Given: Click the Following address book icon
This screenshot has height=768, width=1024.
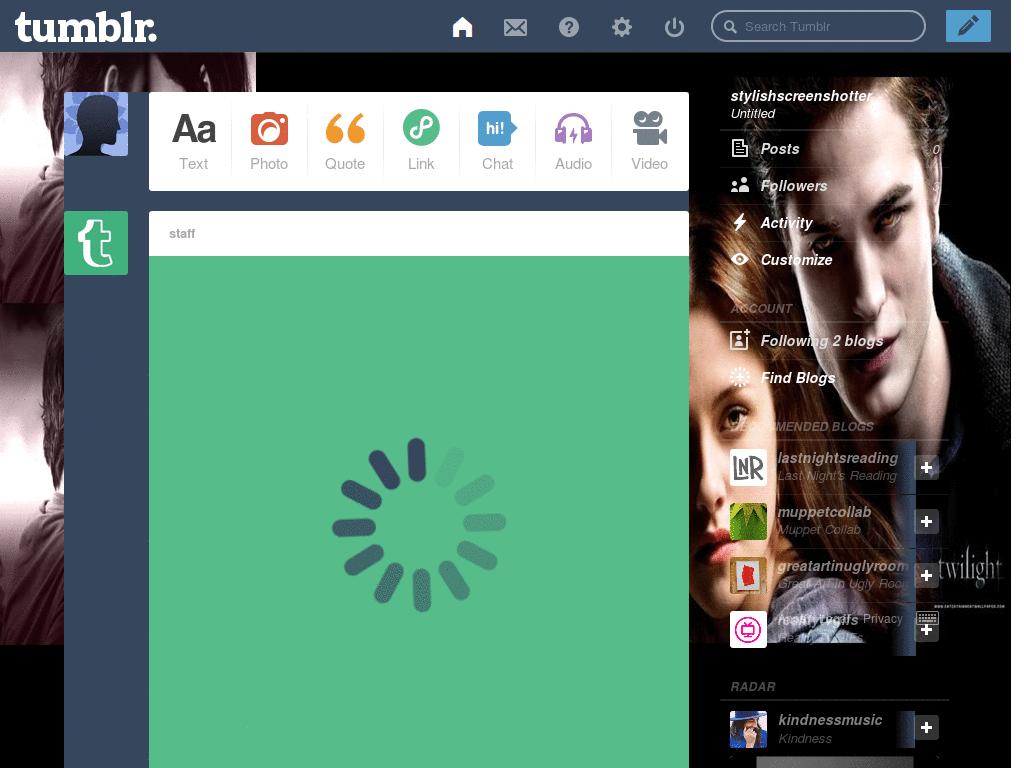Looking at the screenshot, I should tap(739, 340).
